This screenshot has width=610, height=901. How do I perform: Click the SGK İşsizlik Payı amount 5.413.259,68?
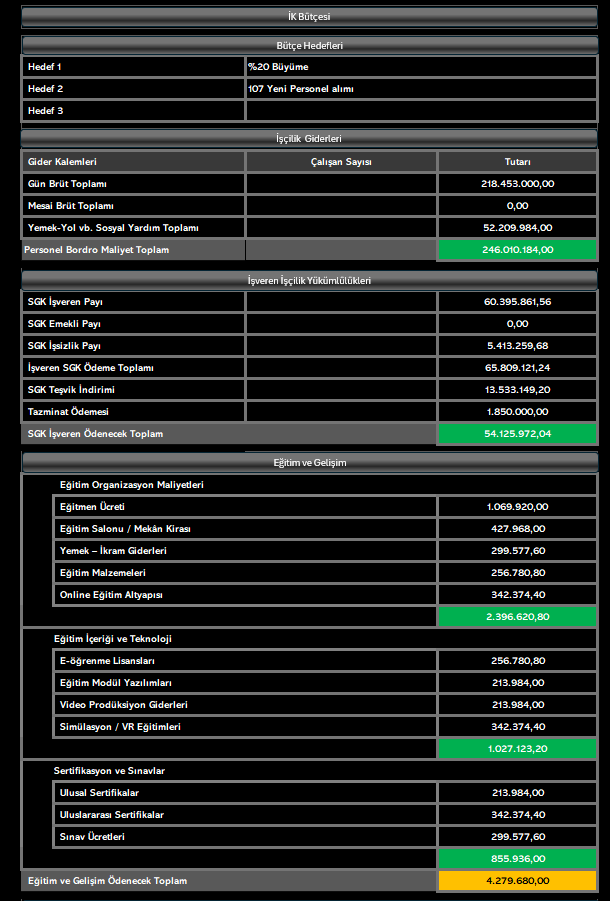(518, 346)
